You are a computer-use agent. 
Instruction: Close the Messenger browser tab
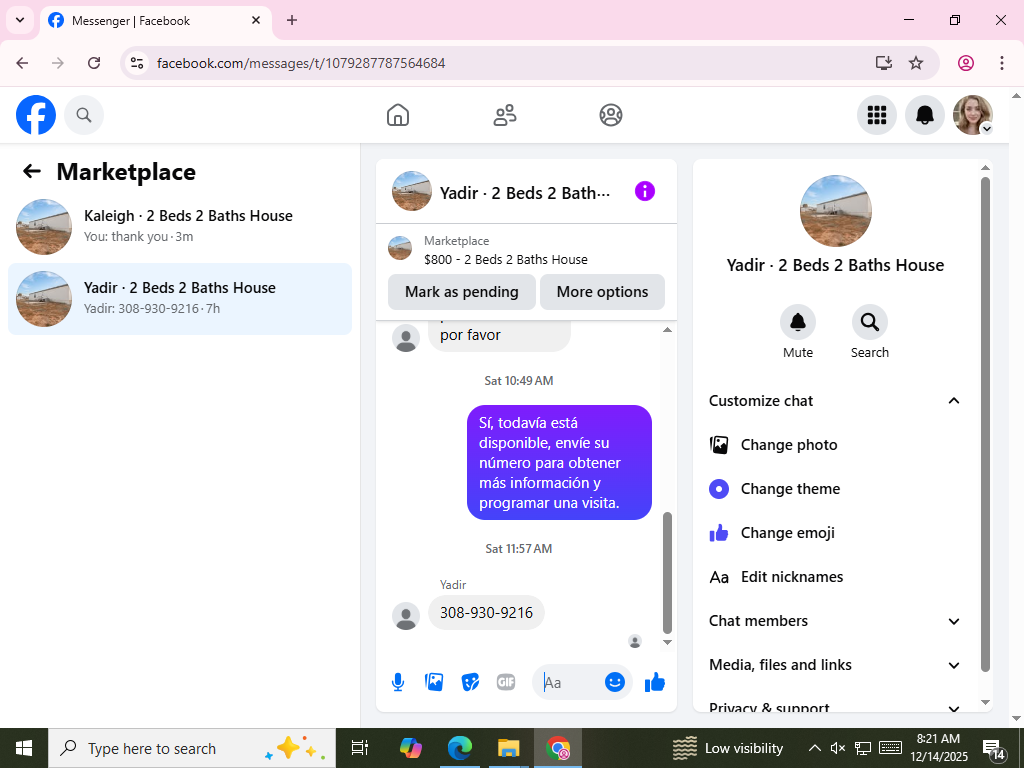tap(256, 20)
